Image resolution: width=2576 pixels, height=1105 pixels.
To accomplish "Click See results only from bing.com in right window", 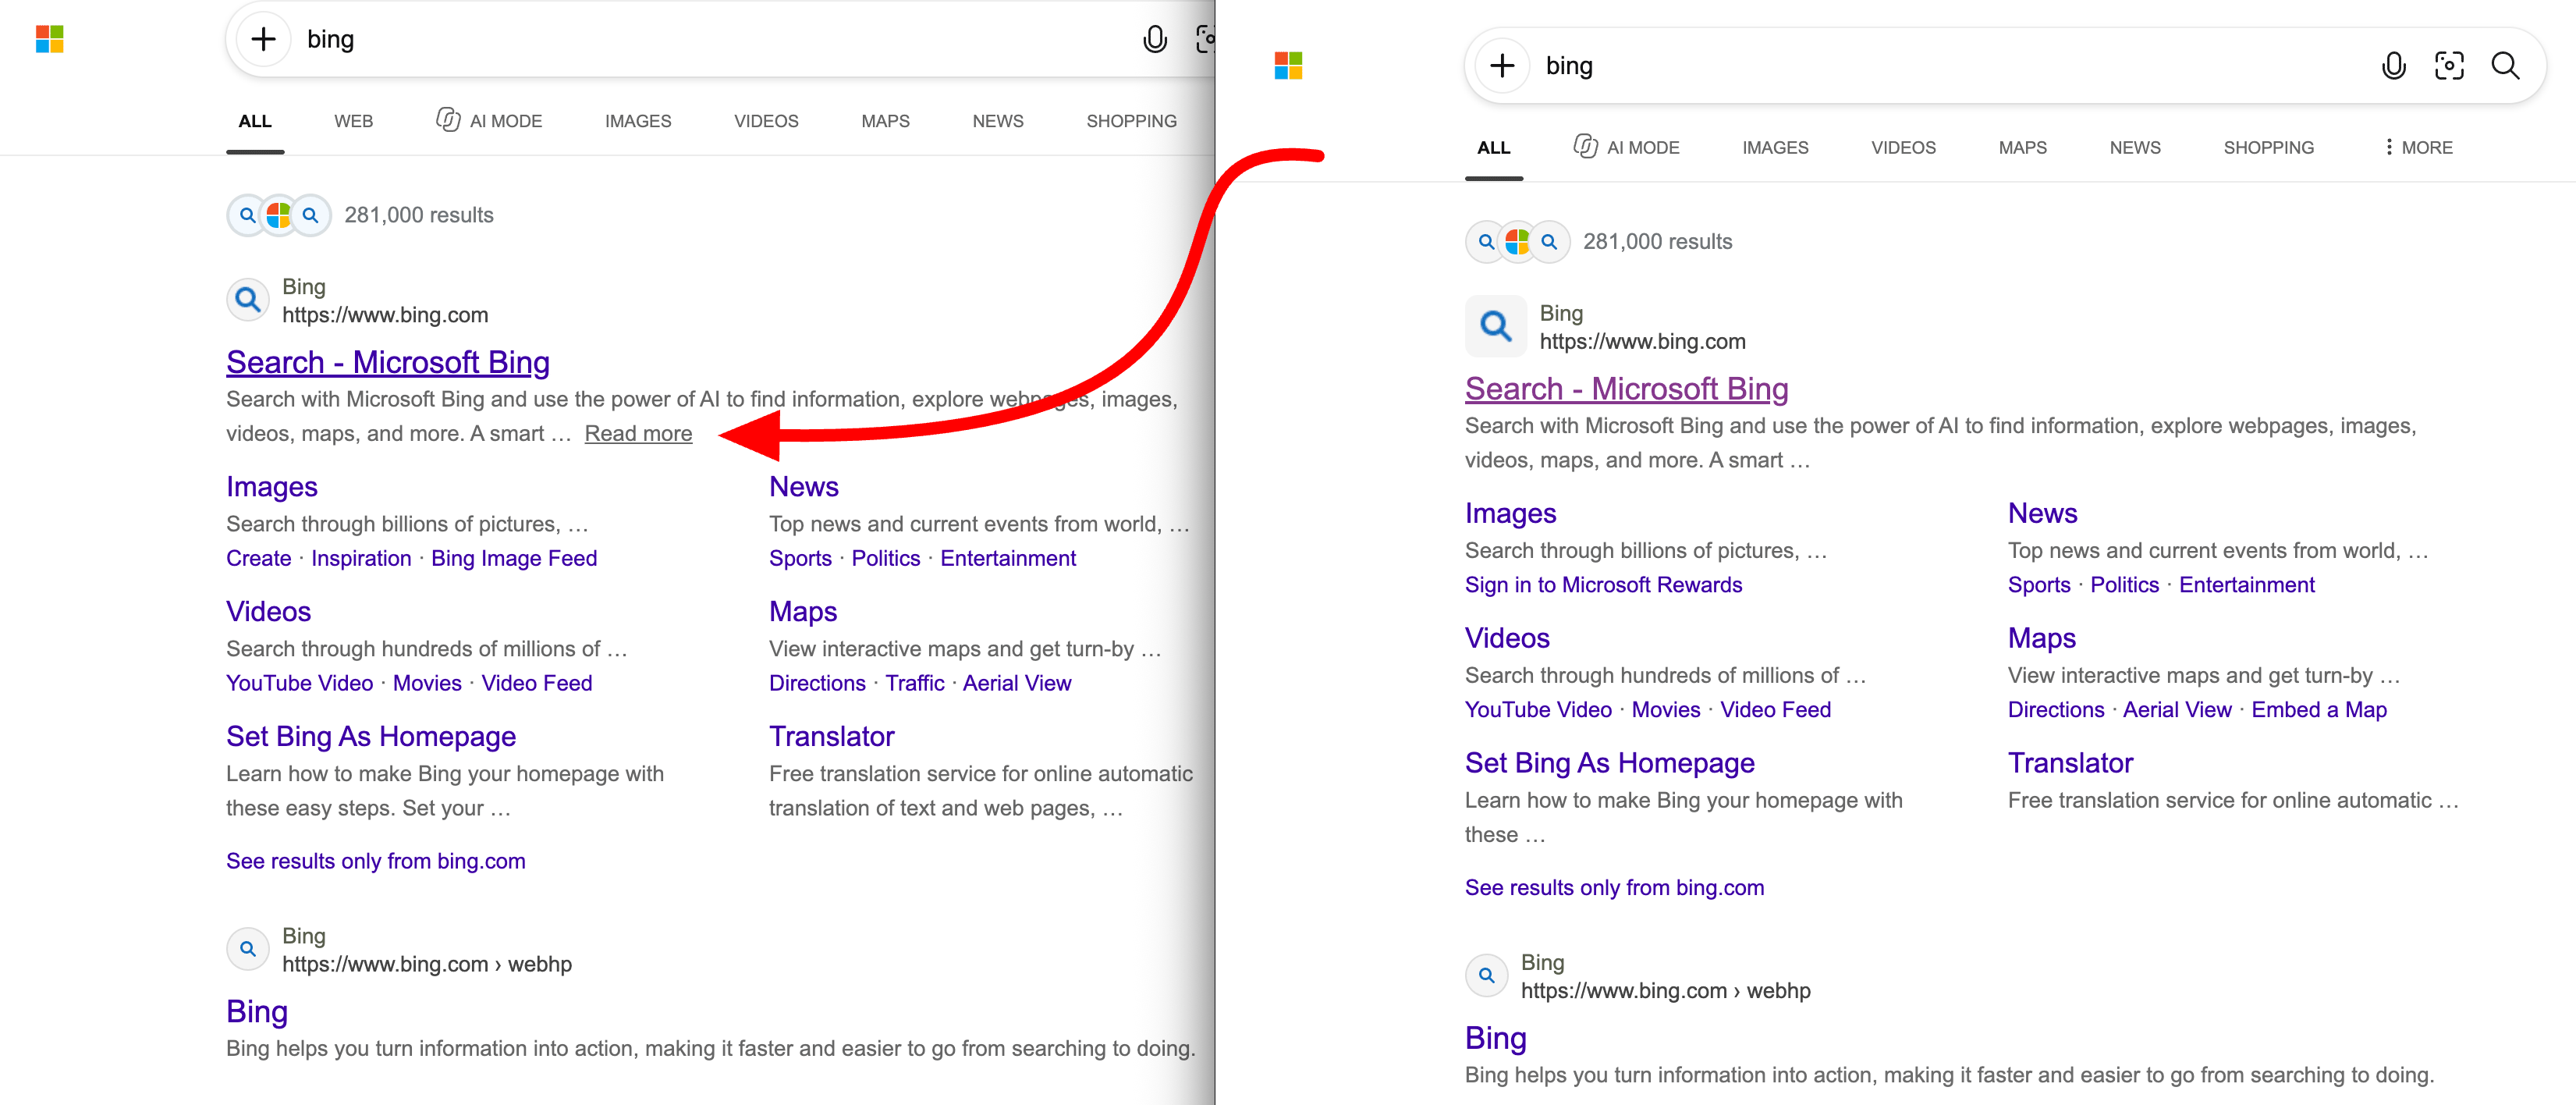I will pyautogui.click(x=1614, y=888).
